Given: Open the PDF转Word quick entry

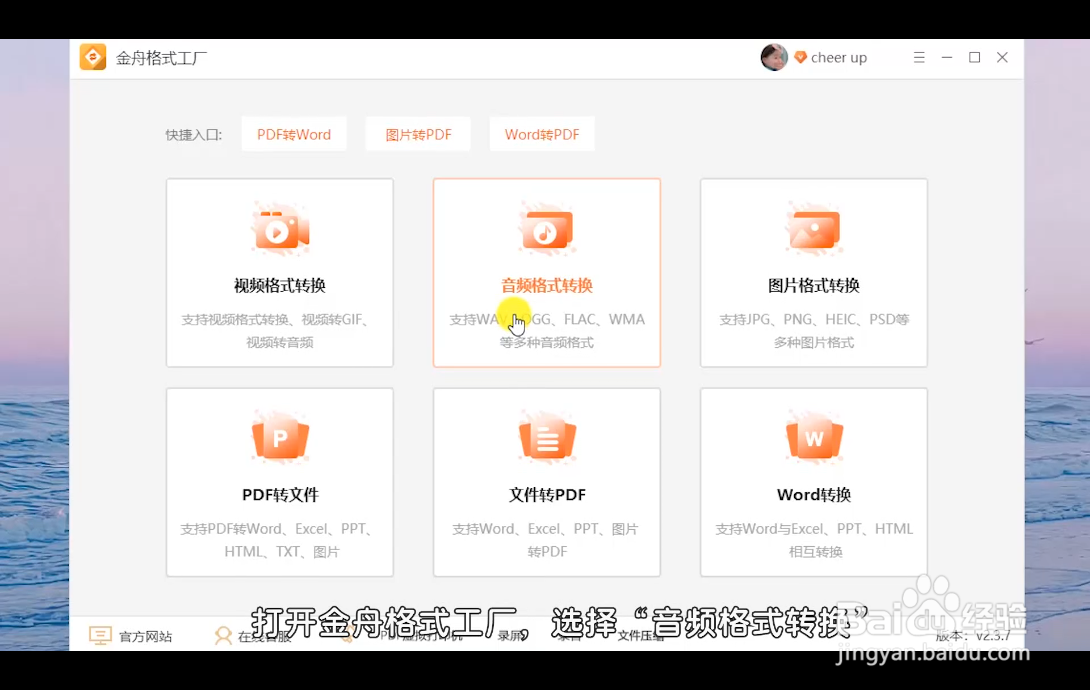Looking at the screenshot, I should [x=294, y=134].
